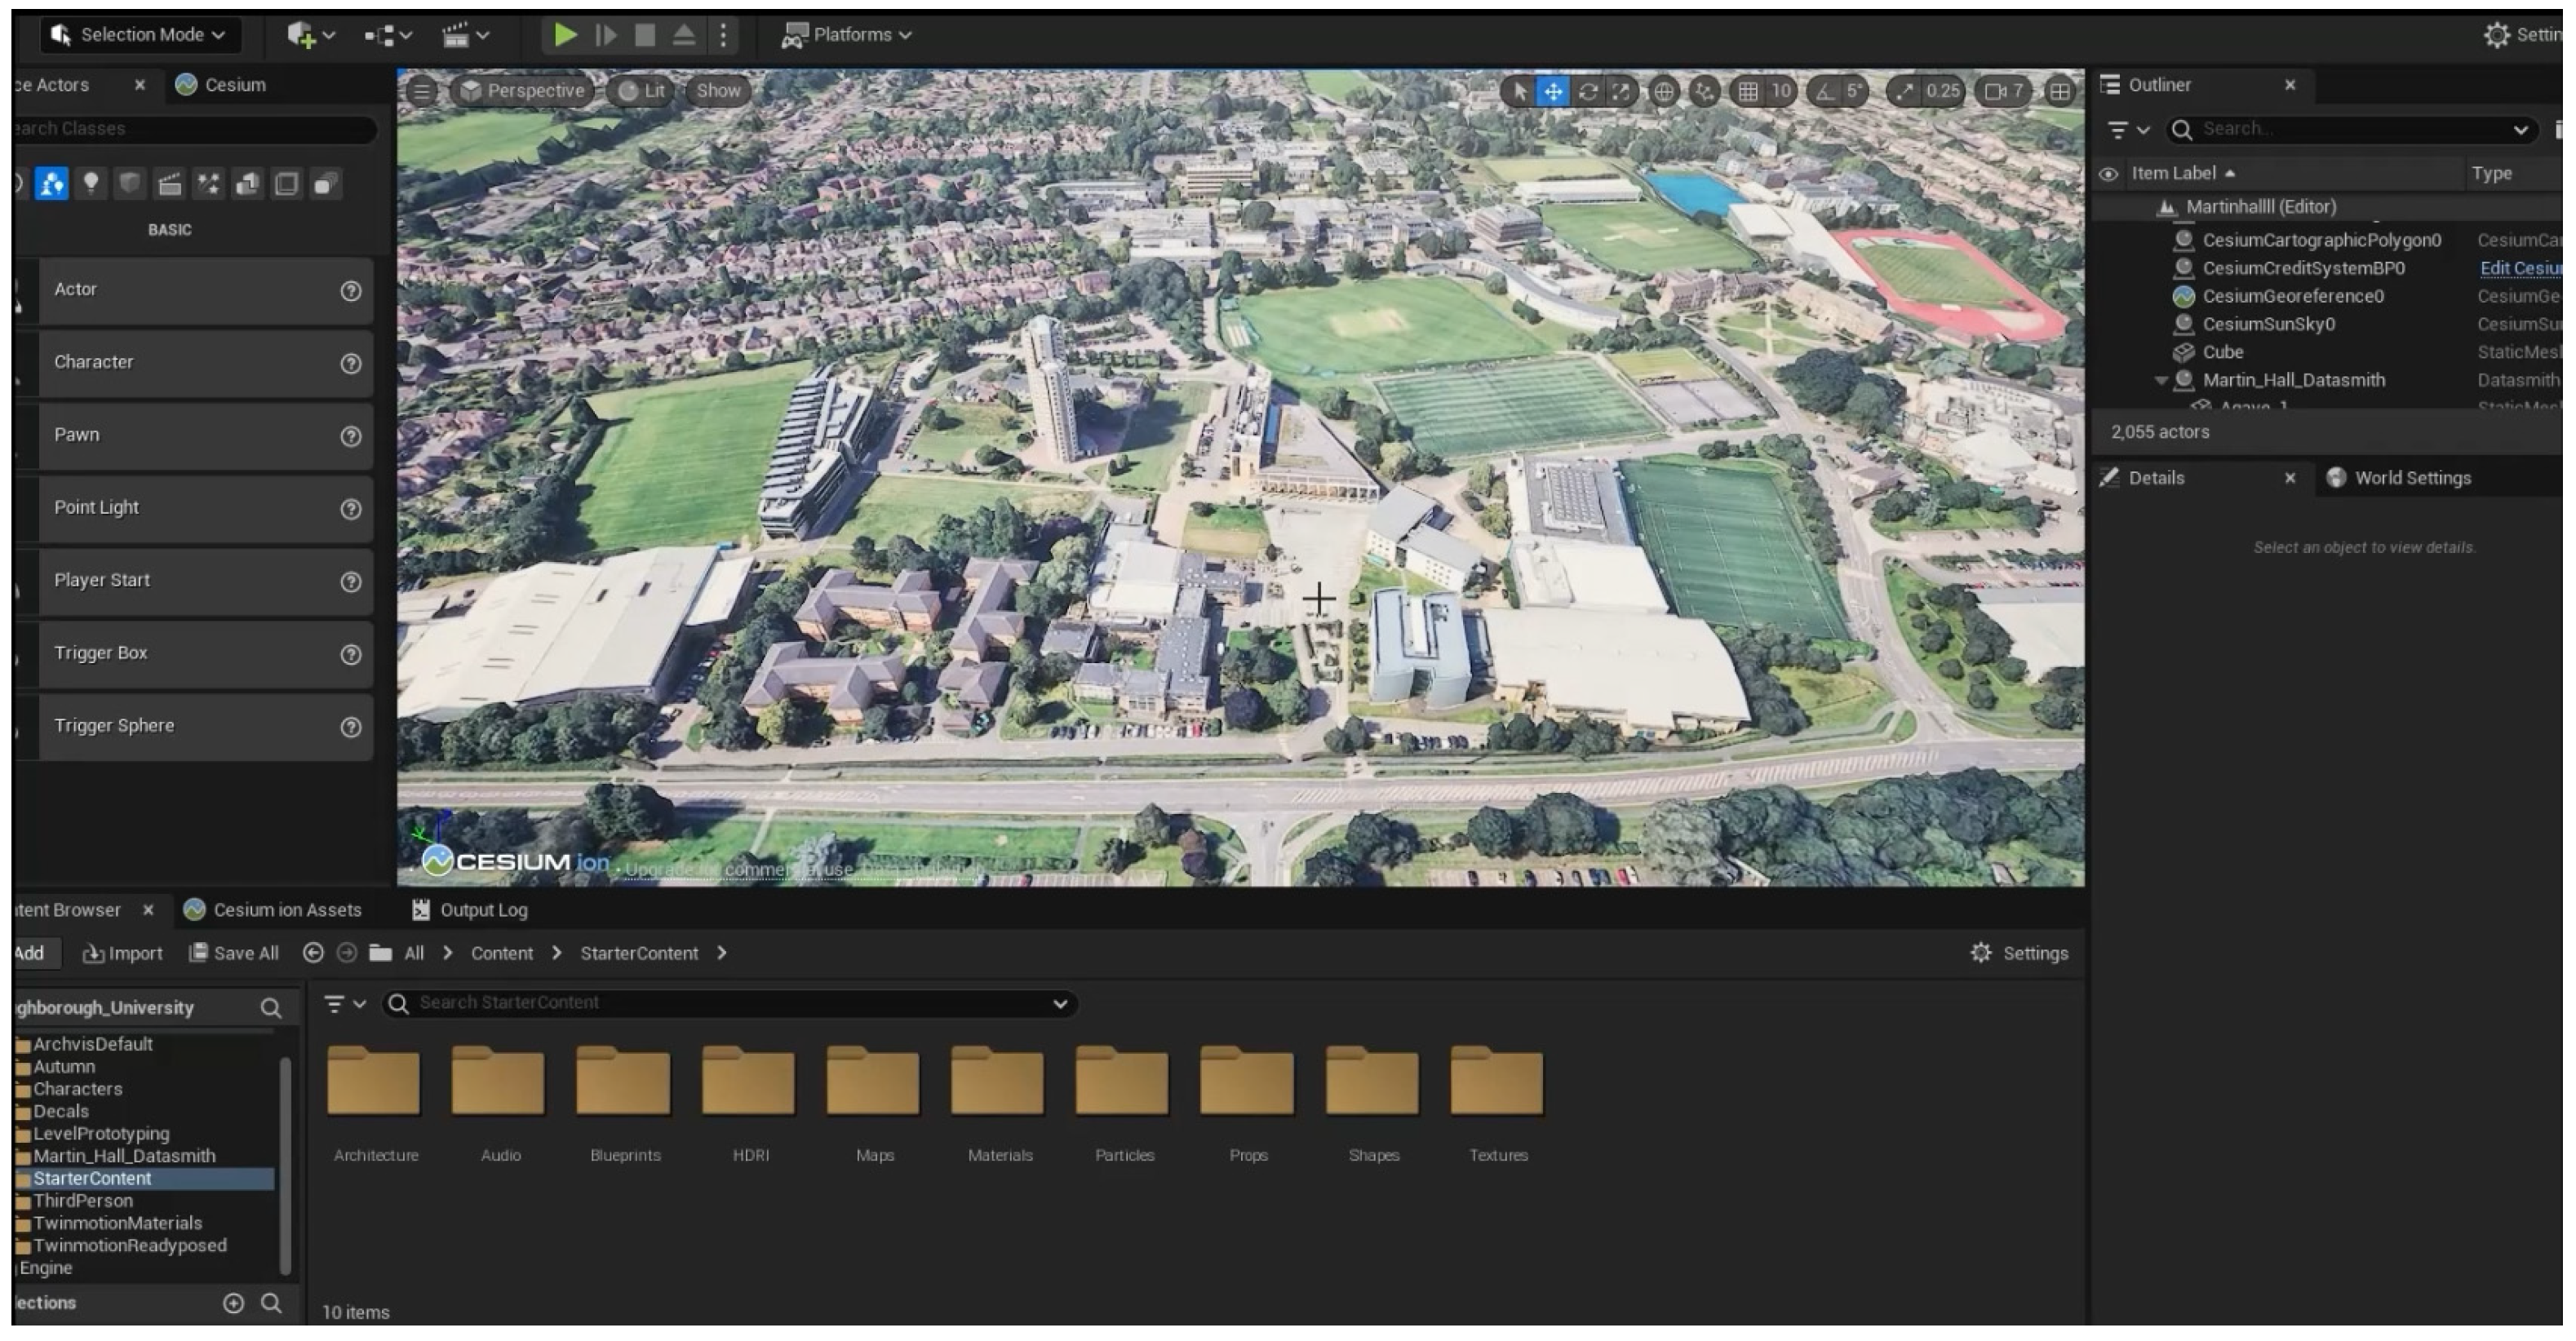Screen dimensions: 2576x1341
Task: Activate the viewport Select cursor tool
Action: click(x=1519, y=92)
